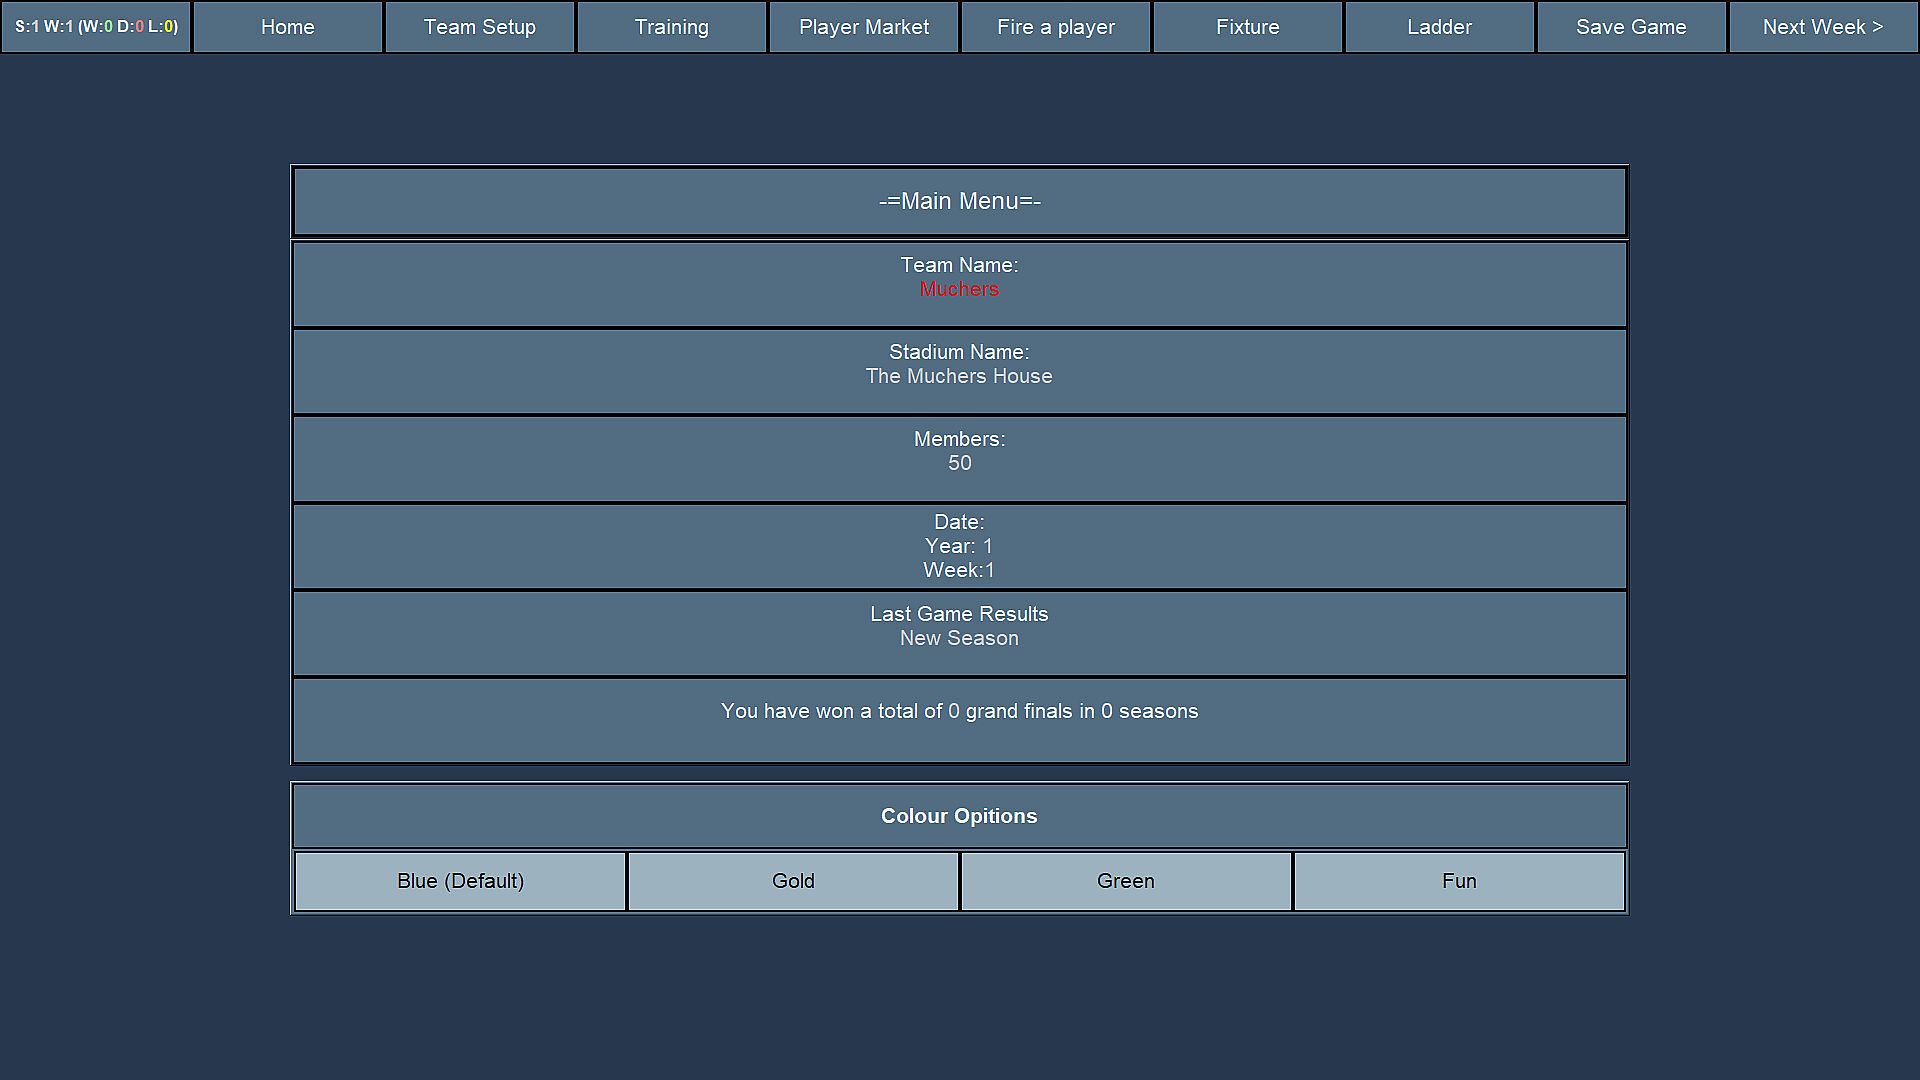
Task: Click the Colour Opitions heading
Action: point(959,816)
